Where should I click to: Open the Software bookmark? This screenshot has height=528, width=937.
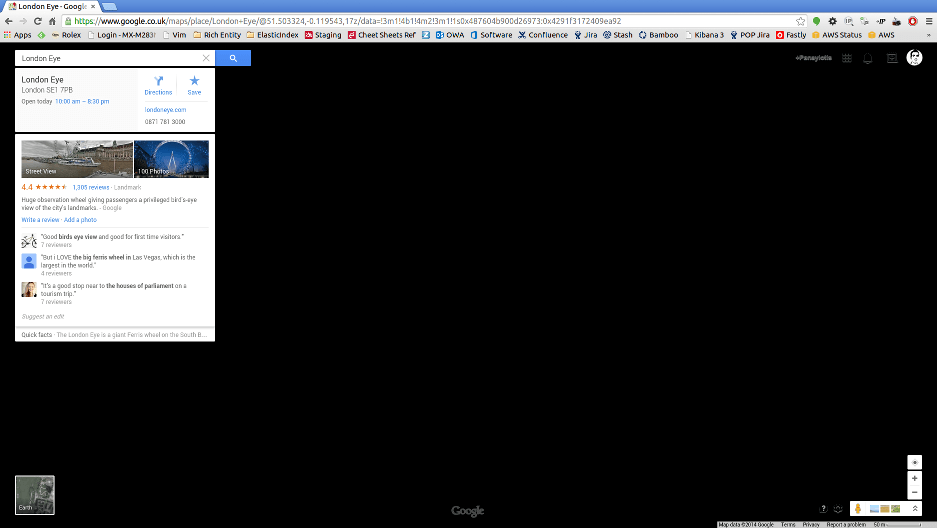[491, 35]
